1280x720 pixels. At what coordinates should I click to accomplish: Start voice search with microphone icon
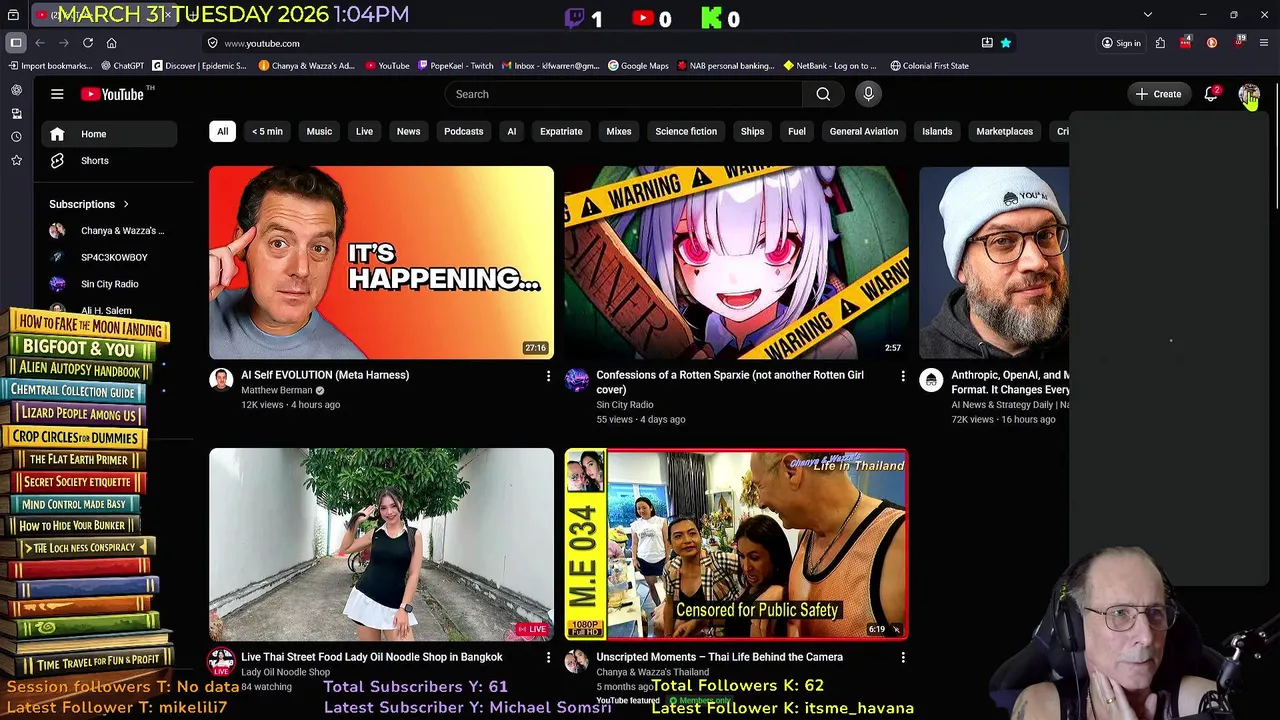868,94
